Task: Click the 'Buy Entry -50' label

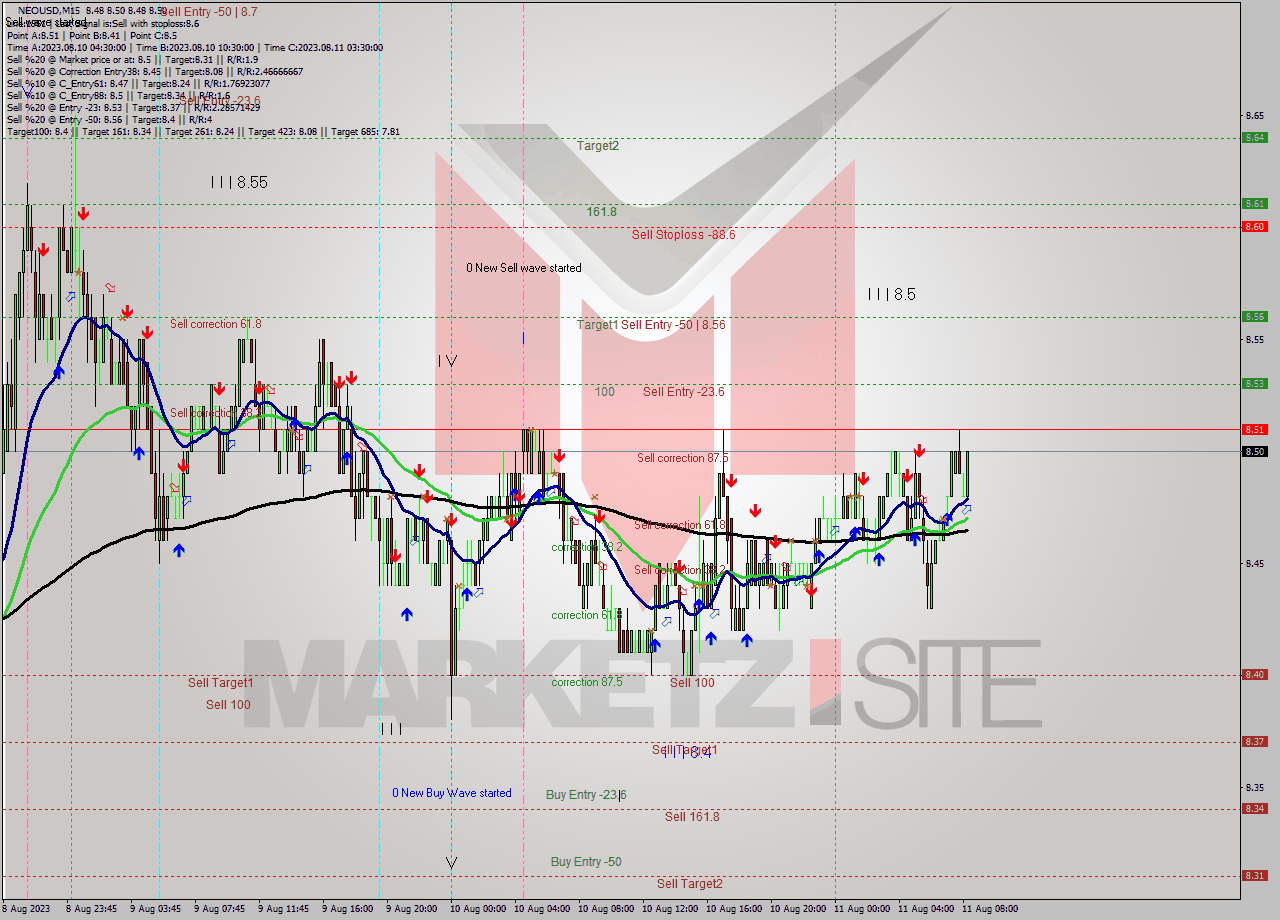Action: (586, 862)
